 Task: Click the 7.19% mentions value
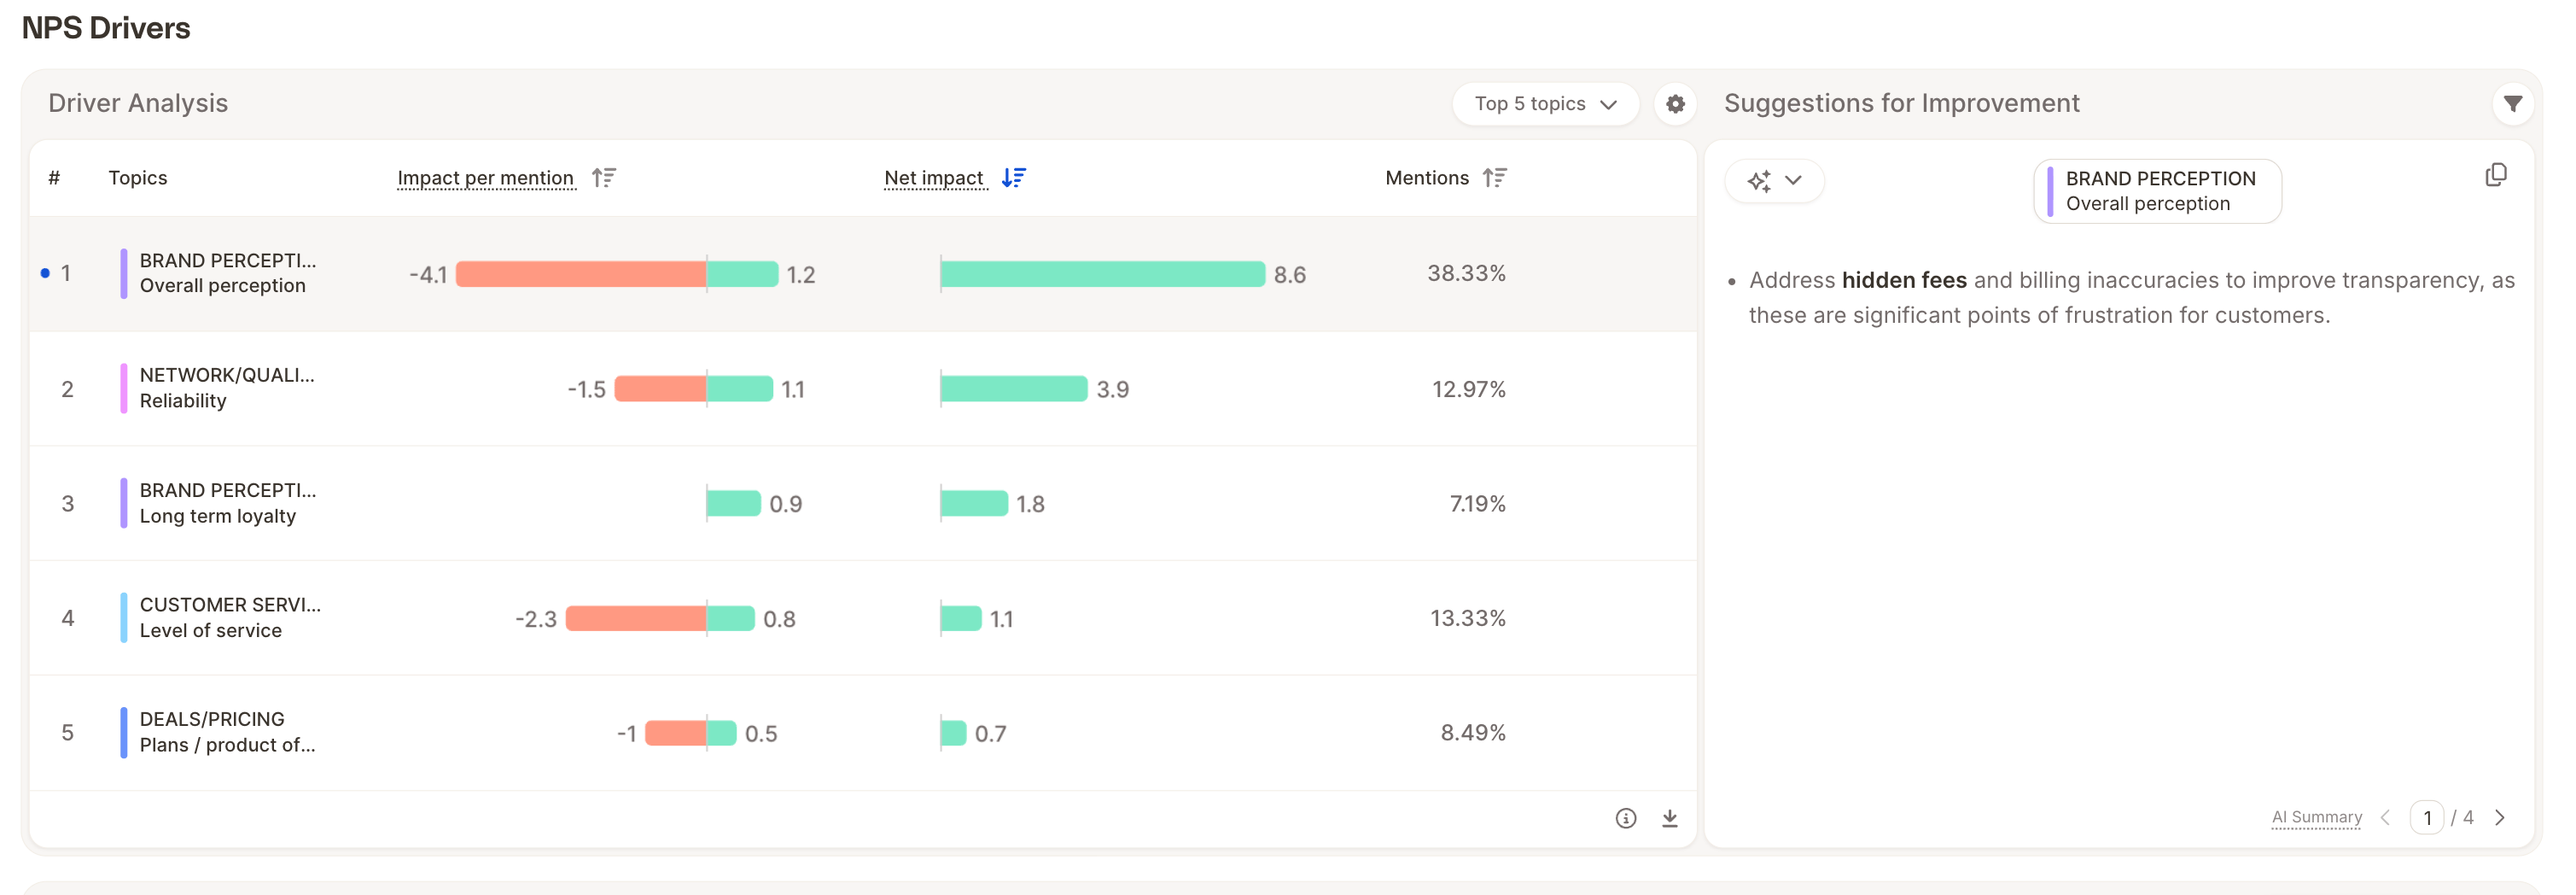point(1477,504)
